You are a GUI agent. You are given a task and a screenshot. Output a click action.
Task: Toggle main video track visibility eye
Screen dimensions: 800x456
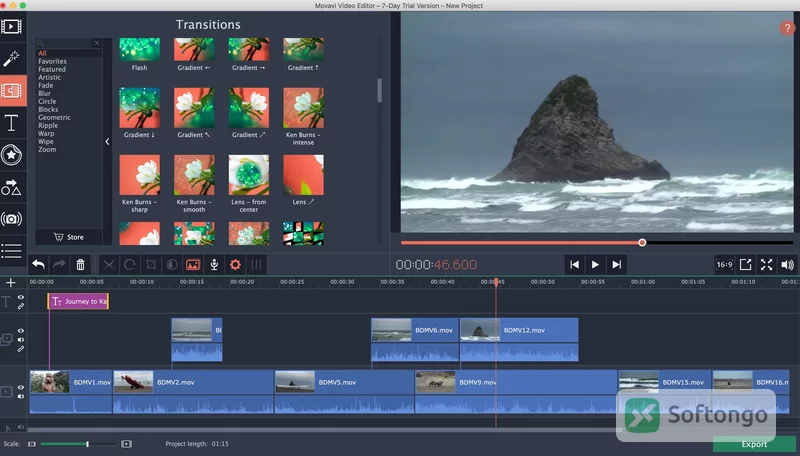click(x=21, y=387)
